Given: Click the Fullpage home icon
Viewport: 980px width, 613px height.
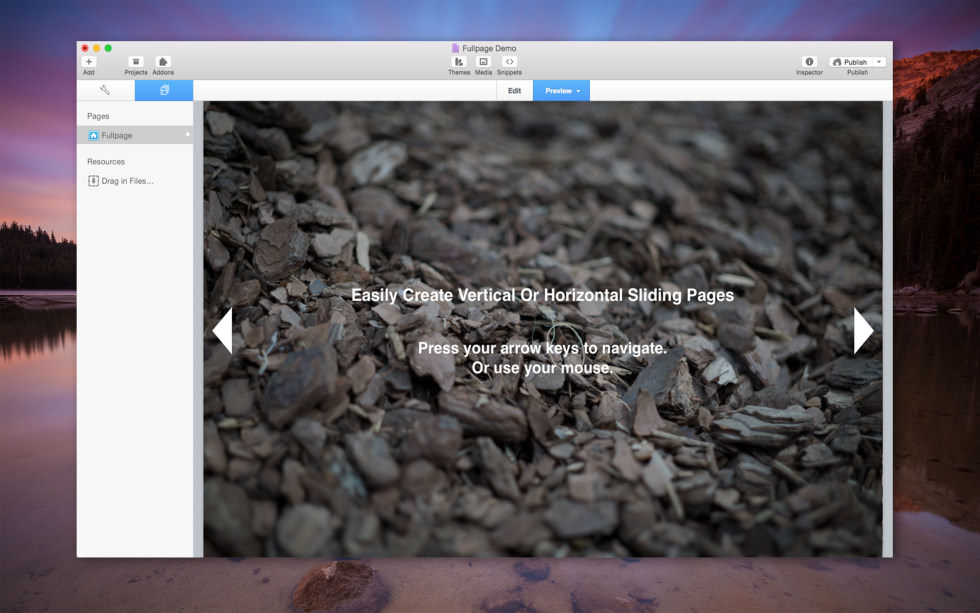Looking at the screenshot, I should (x=94, y=136).
